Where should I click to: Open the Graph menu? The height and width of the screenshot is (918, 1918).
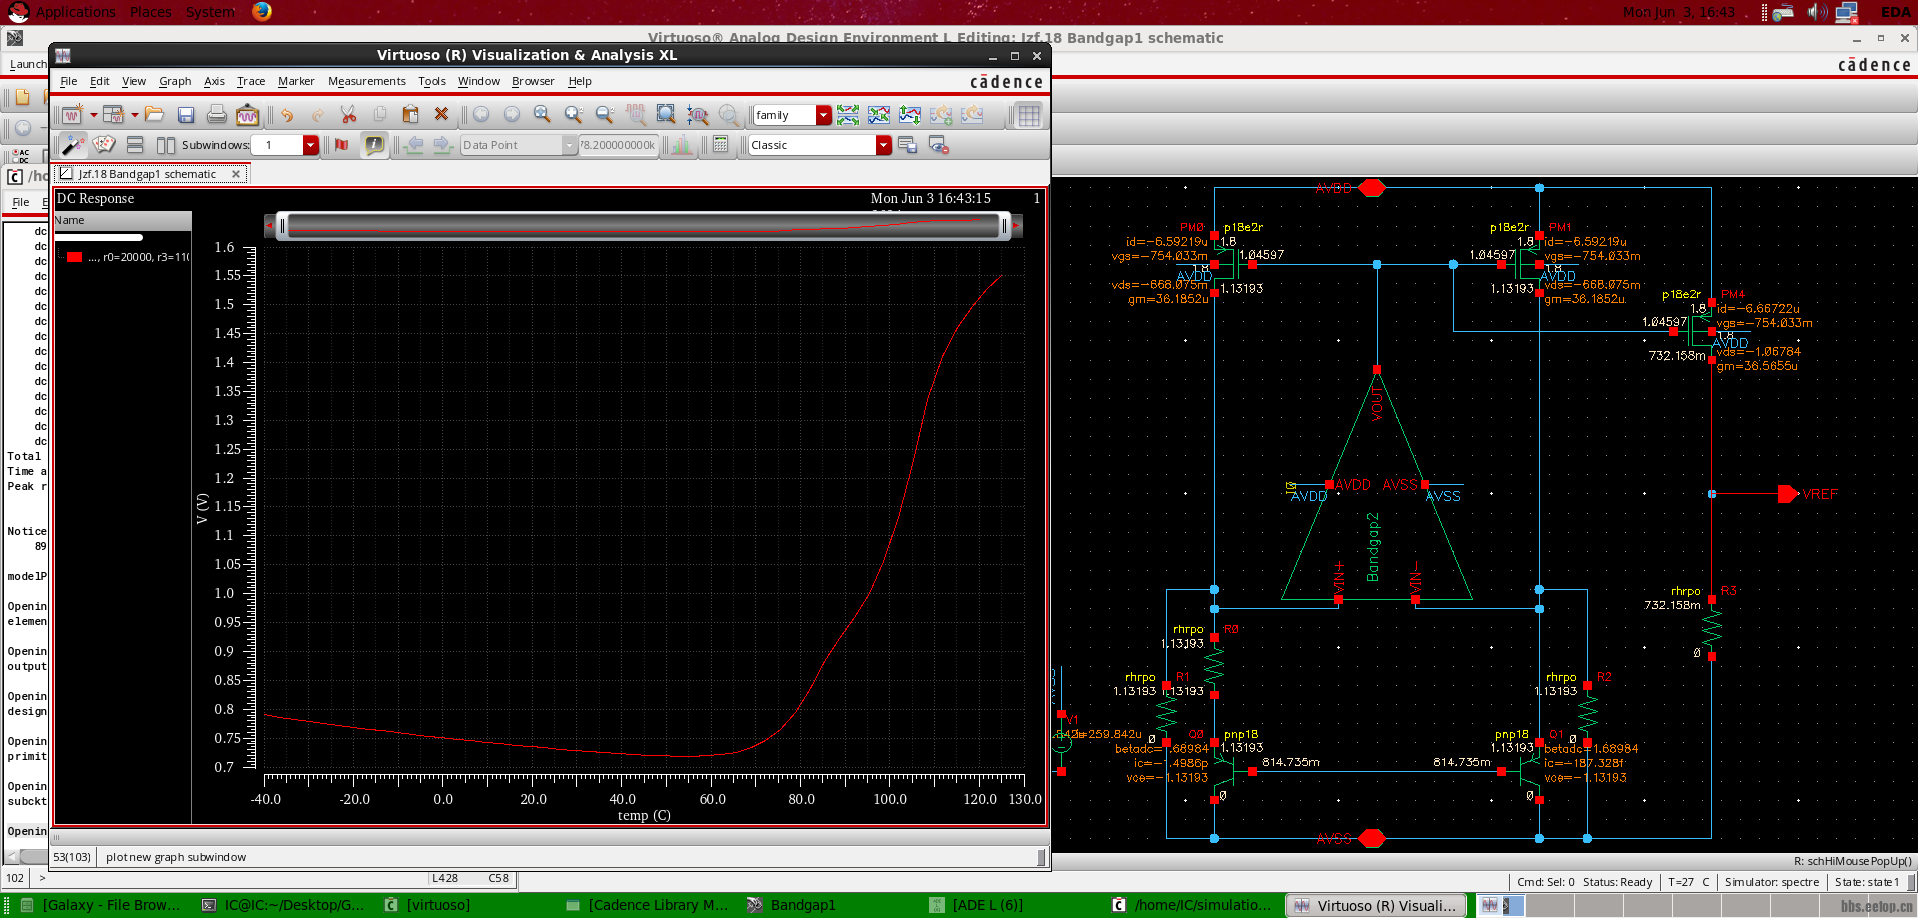[x=175, y=81]
